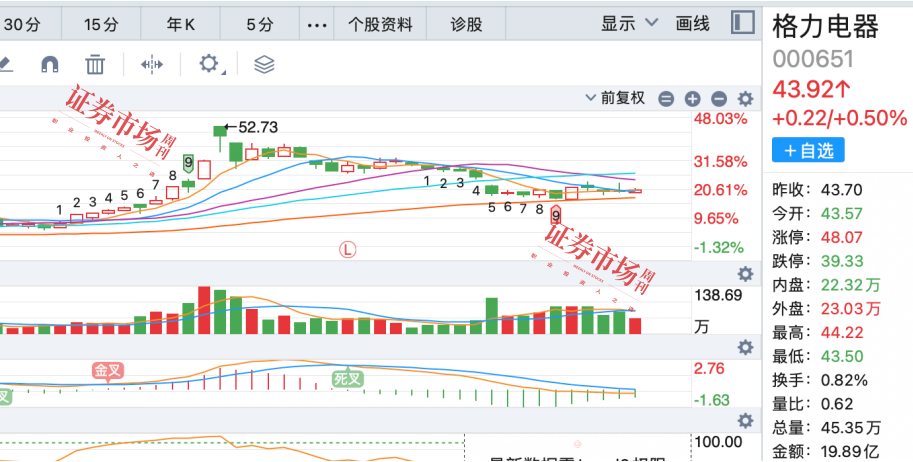Image resolution: width=913 pixels, height=462 pixels.
Task: Click the 总量 value 45.35万
Action: (851, 428)
